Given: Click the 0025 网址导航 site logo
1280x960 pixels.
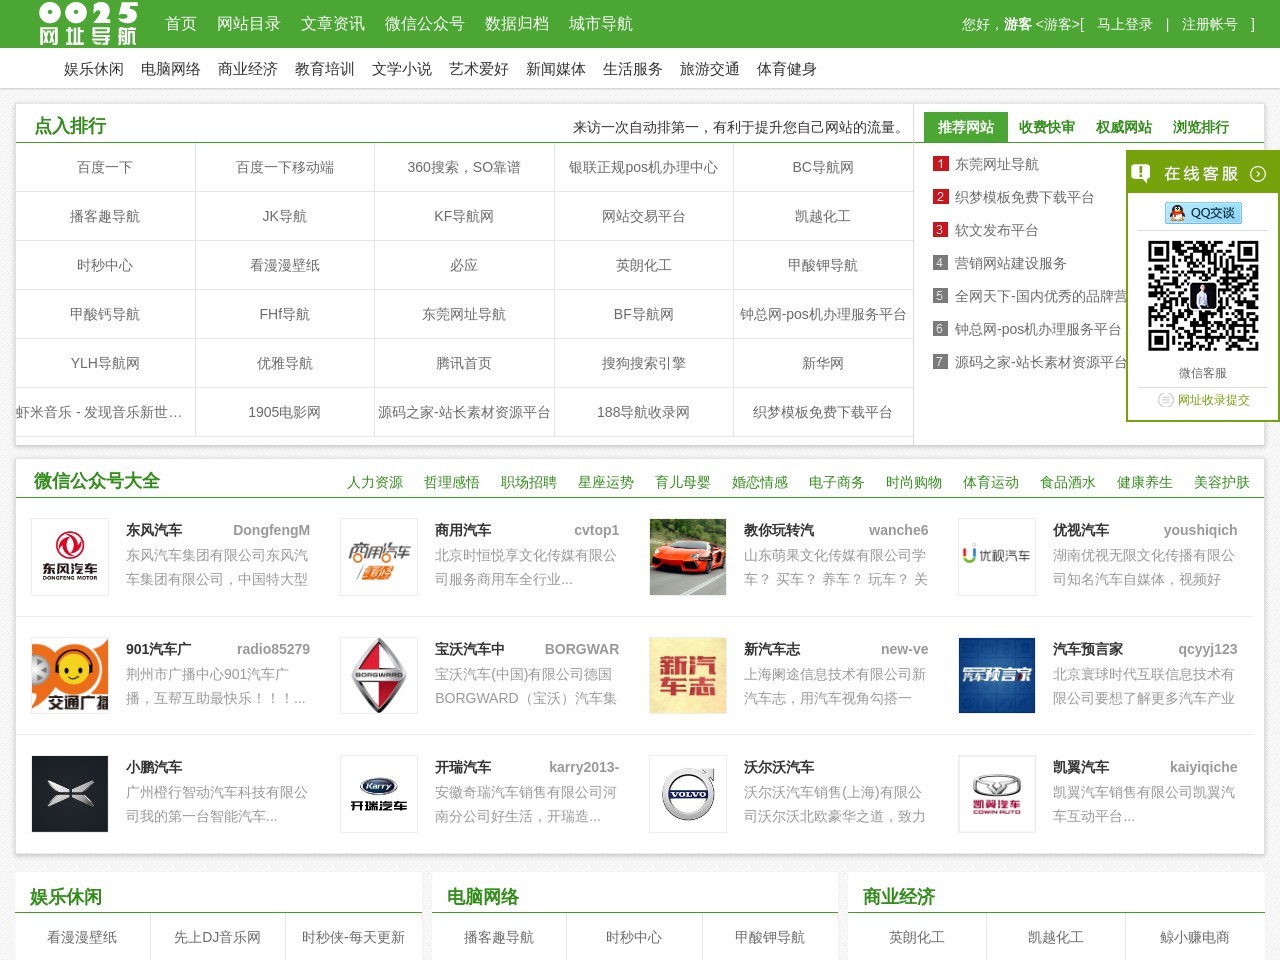Looking at the screenshot, I should pos(88,24).
